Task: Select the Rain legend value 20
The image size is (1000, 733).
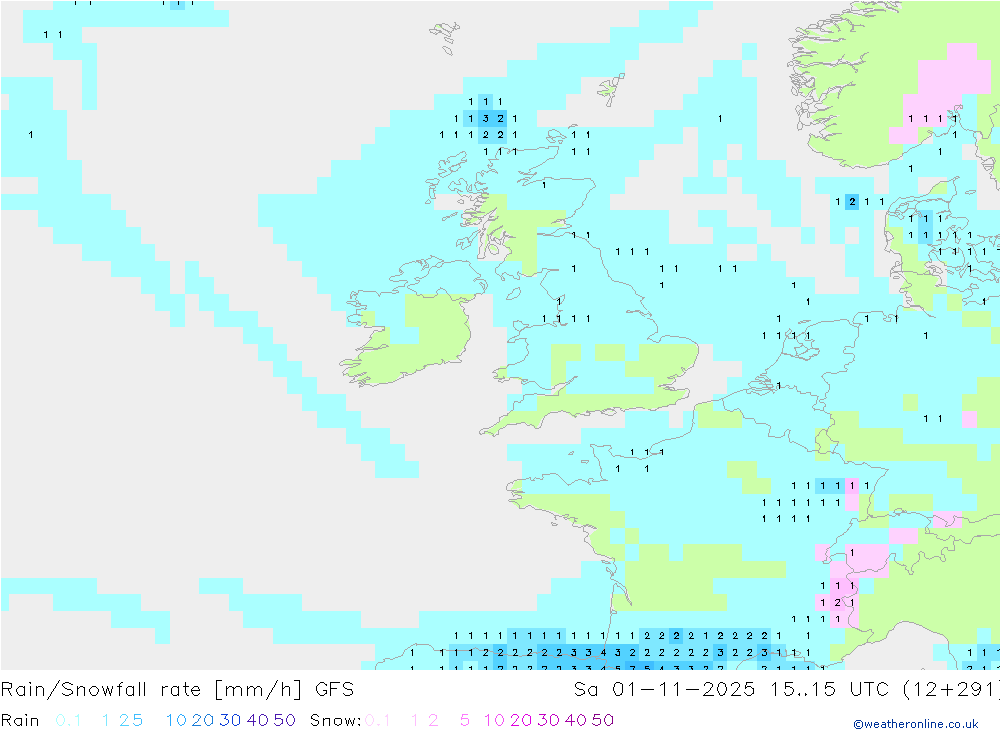Action: coord(203,720)
